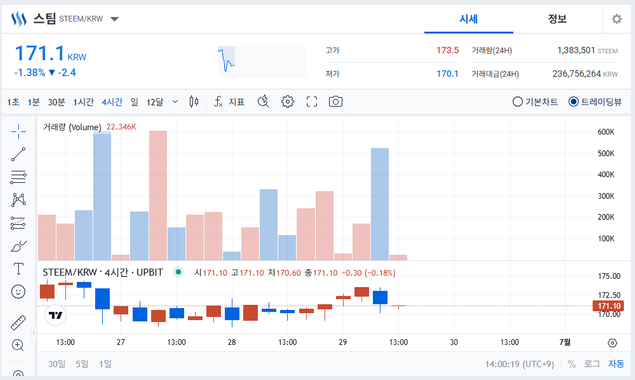The width and height of the screenshot is (635, 380).
Task: Click the -1.38% change value
Action: 30,73
